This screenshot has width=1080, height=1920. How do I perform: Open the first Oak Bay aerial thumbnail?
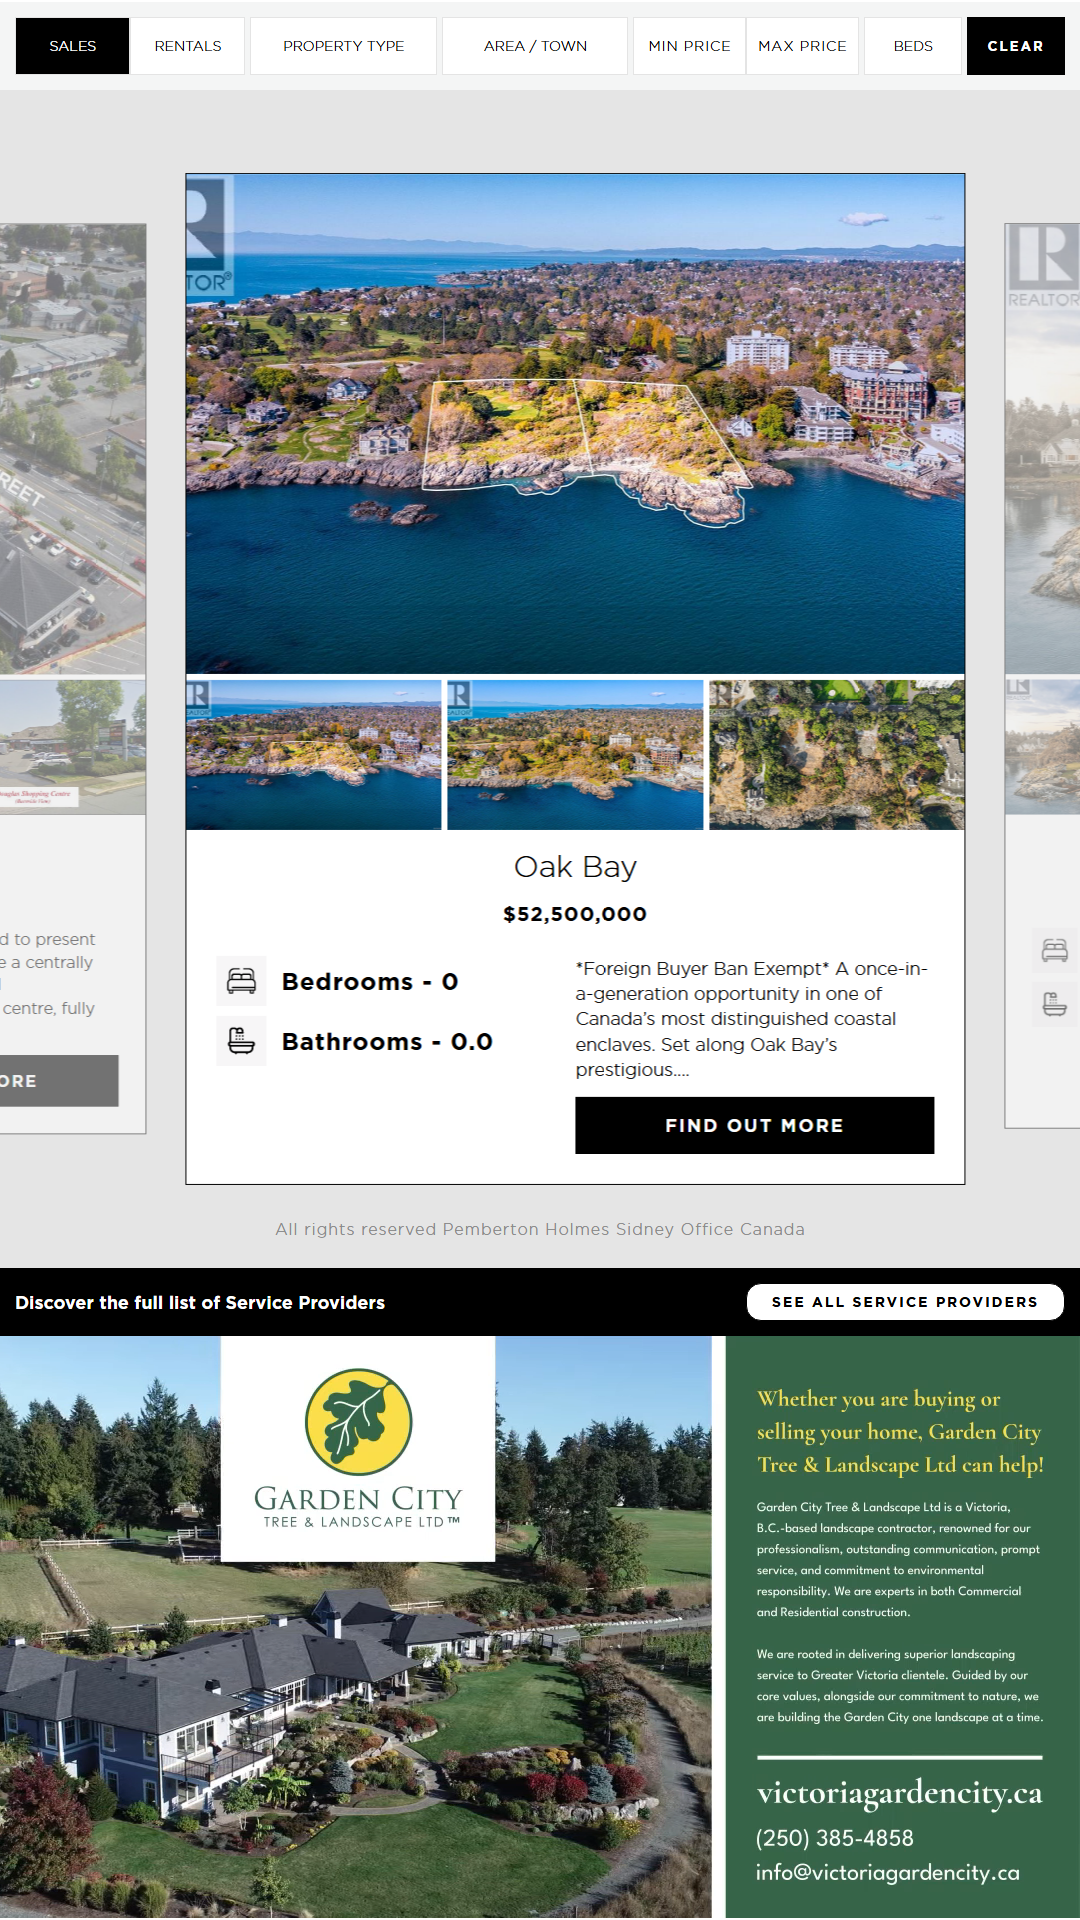coord(314,755)
